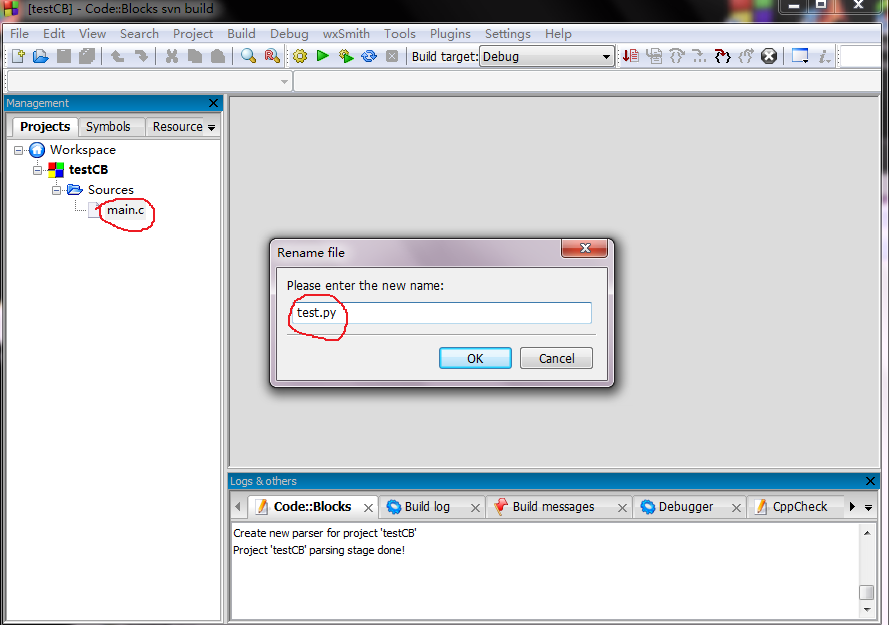
Task: Close the Code::Blocks log tab
Action: (368, 508)
